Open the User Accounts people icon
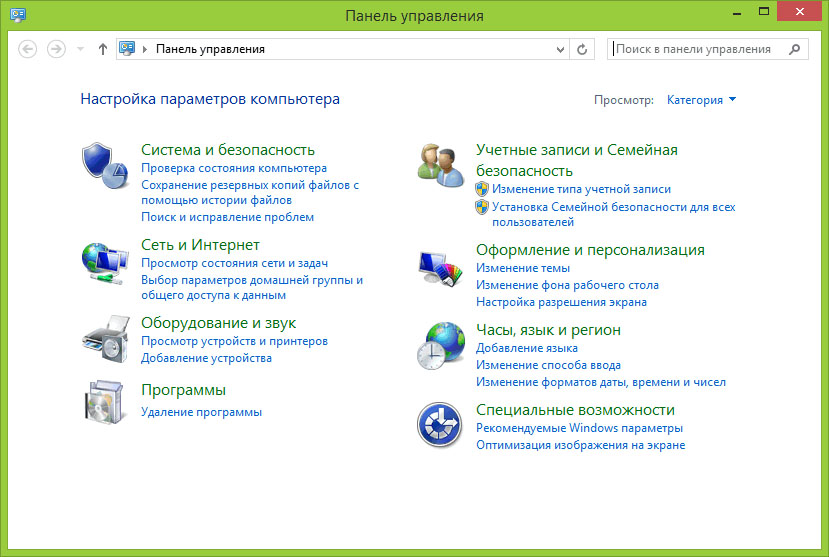 440,165
